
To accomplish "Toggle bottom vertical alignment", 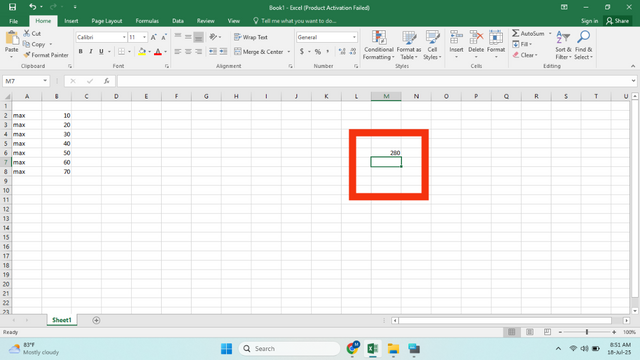I will coord(198,37).
